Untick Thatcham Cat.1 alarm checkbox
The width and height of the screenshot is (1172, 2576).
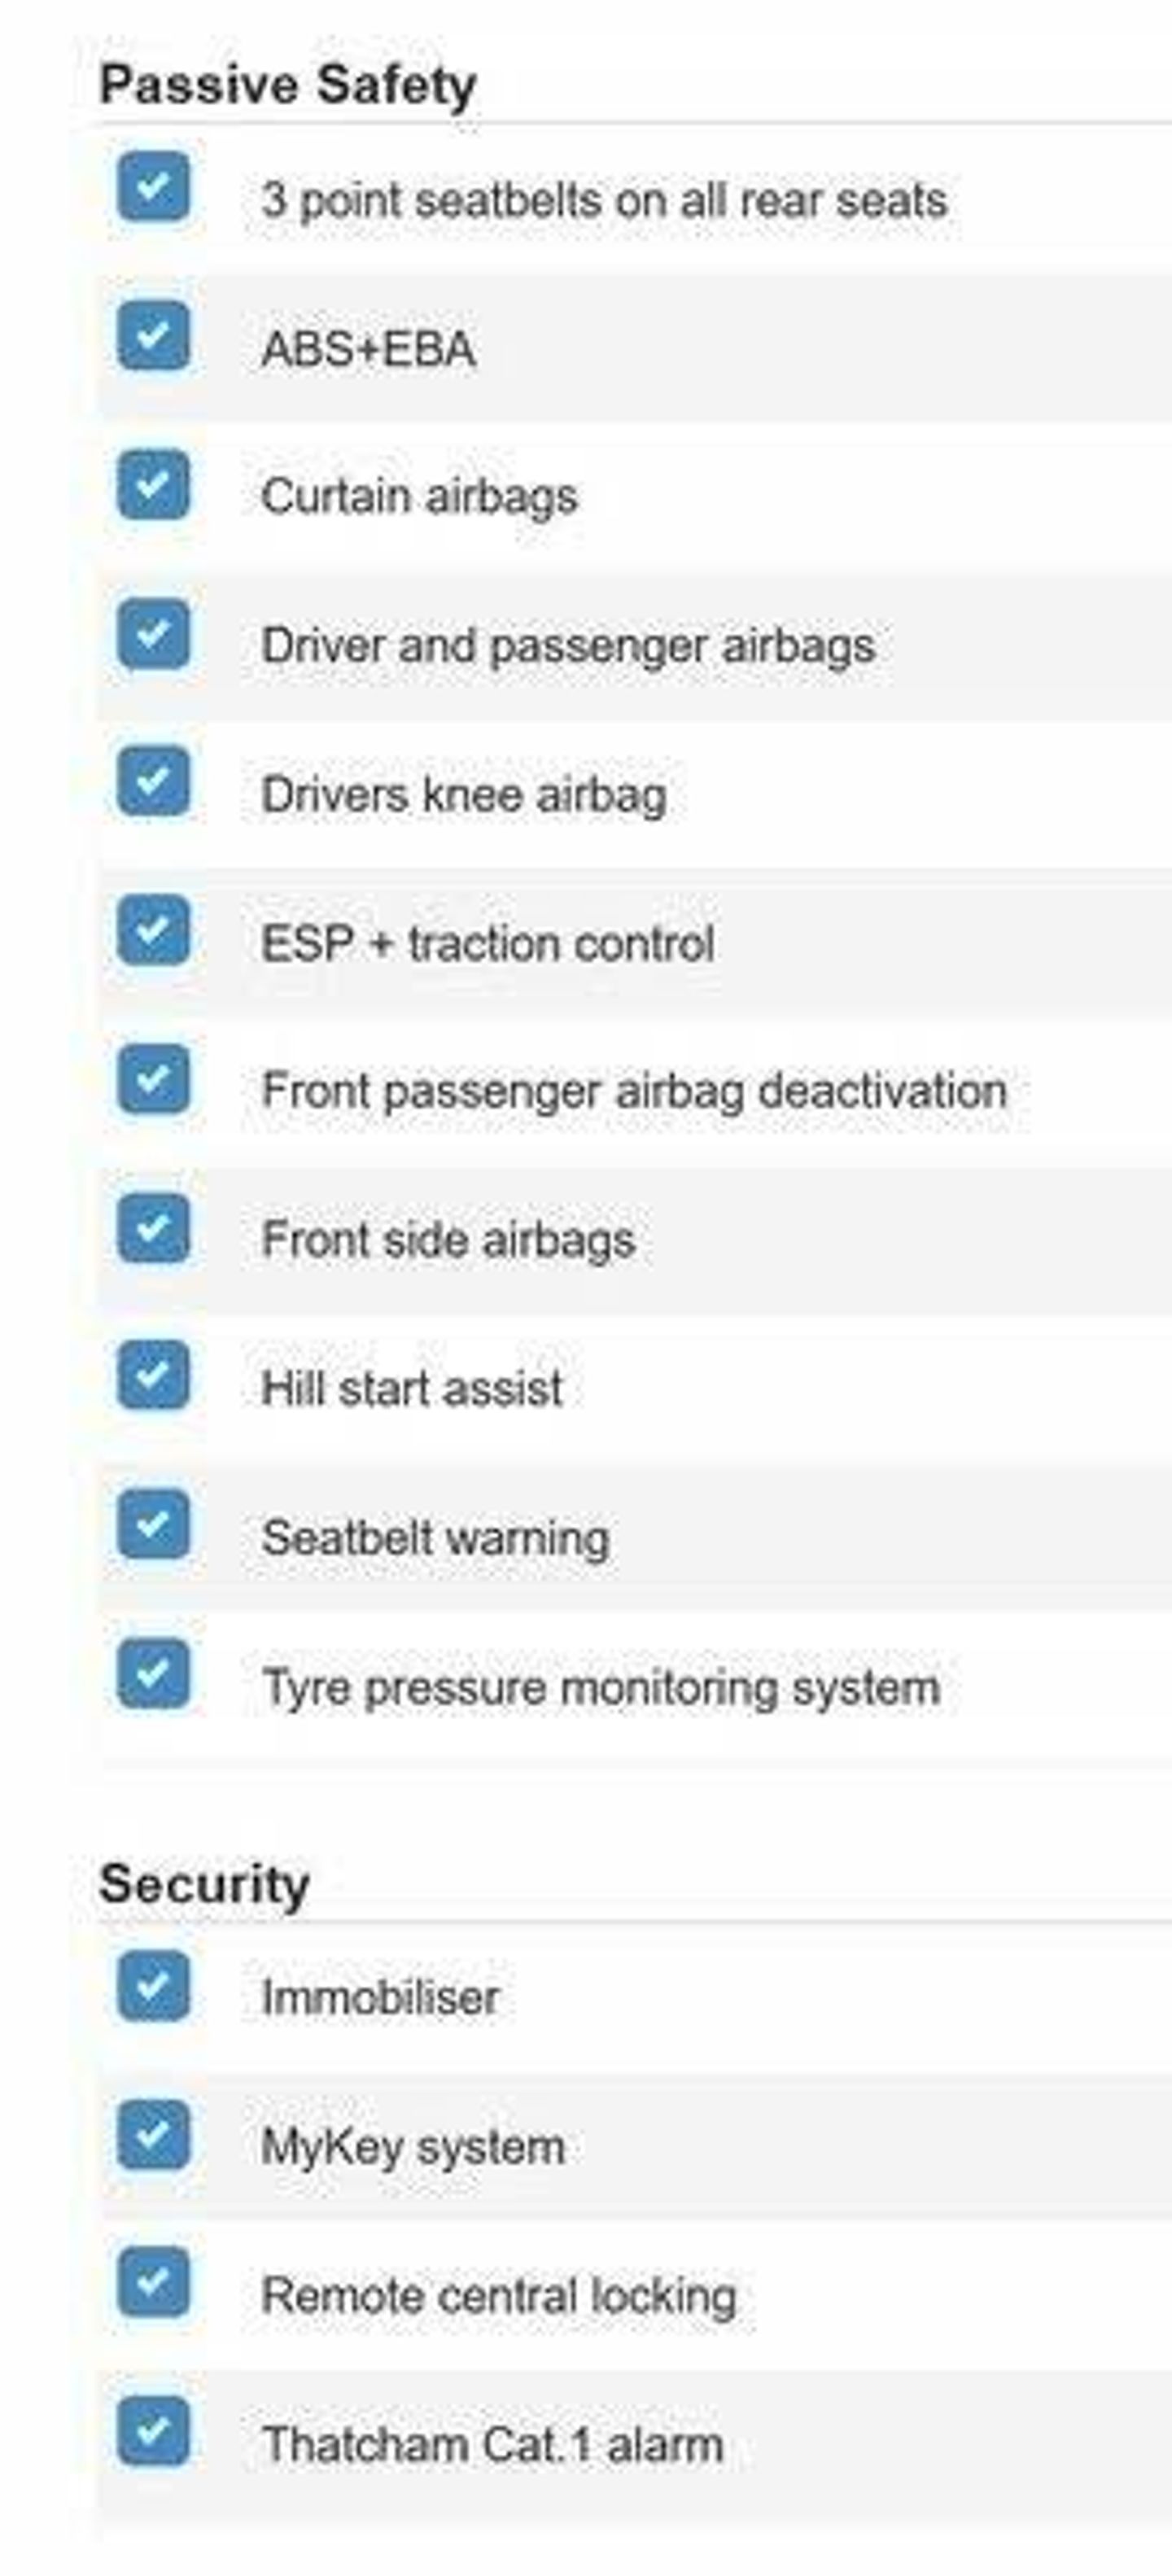pyautogui.click(x=153, y=2432)
